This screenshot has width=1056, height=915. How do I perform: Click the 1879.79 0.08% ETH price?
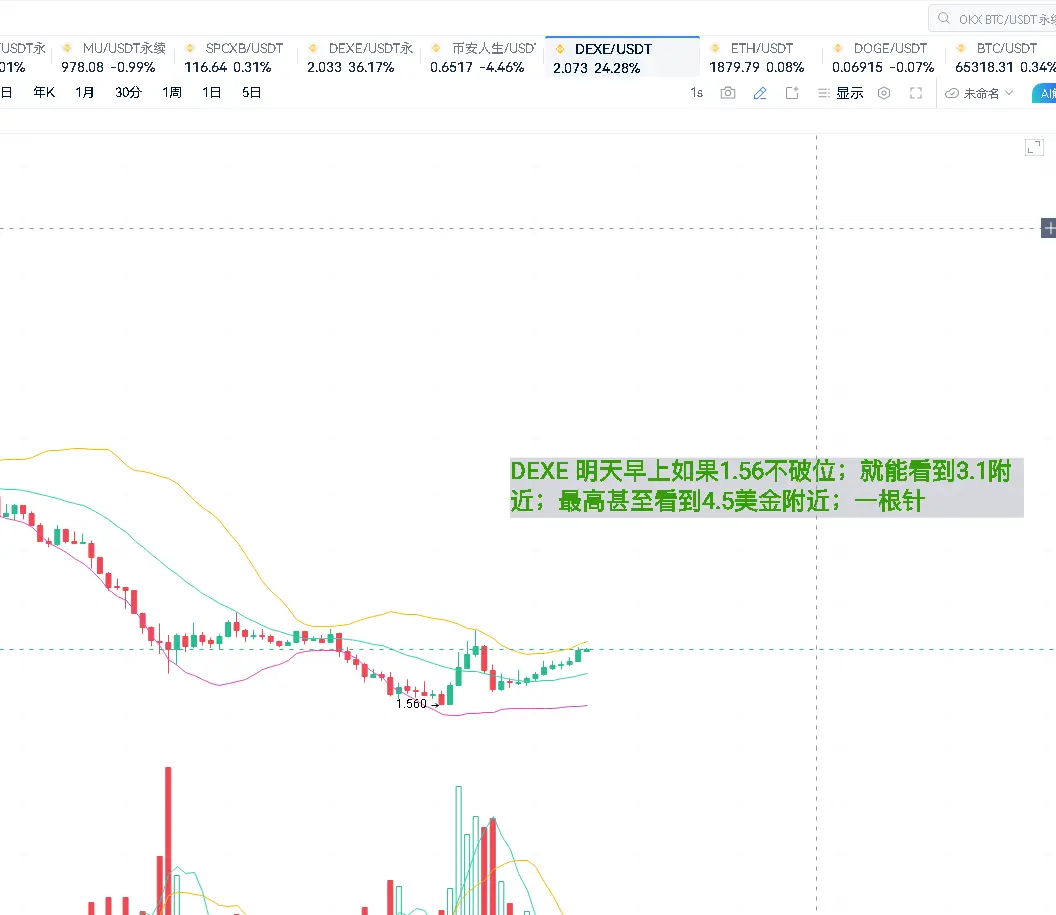click(x=756, y=67)
